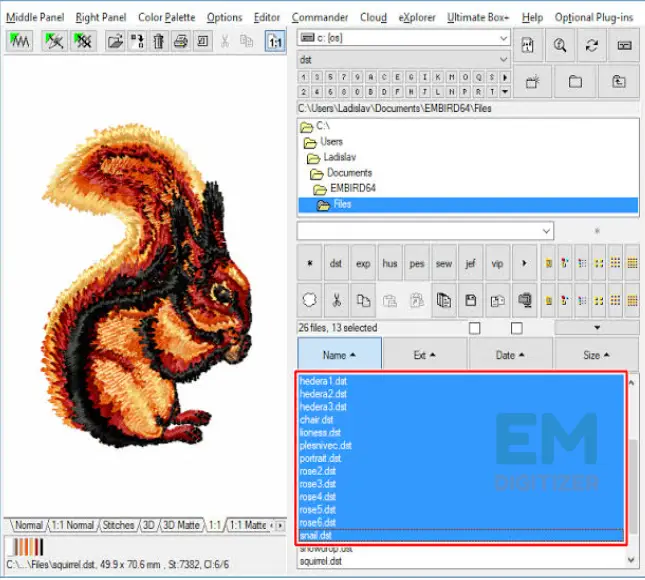Filter files by 'jef' extension
645x580 pixels.
[x=471, y=263]
